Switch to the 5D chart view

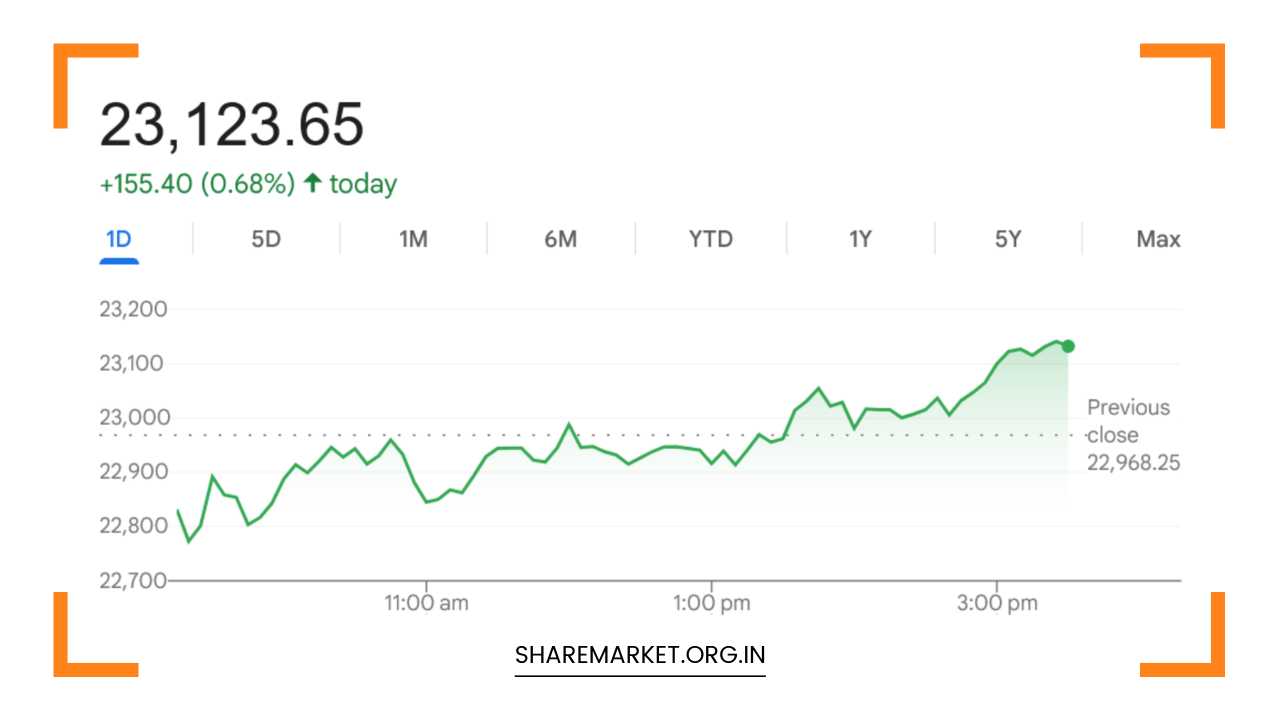[x=265, y=239]
